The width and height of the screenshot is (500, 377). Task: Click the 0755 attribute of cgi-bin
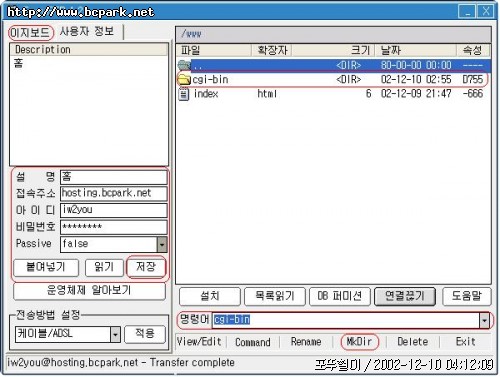point(473,79)
